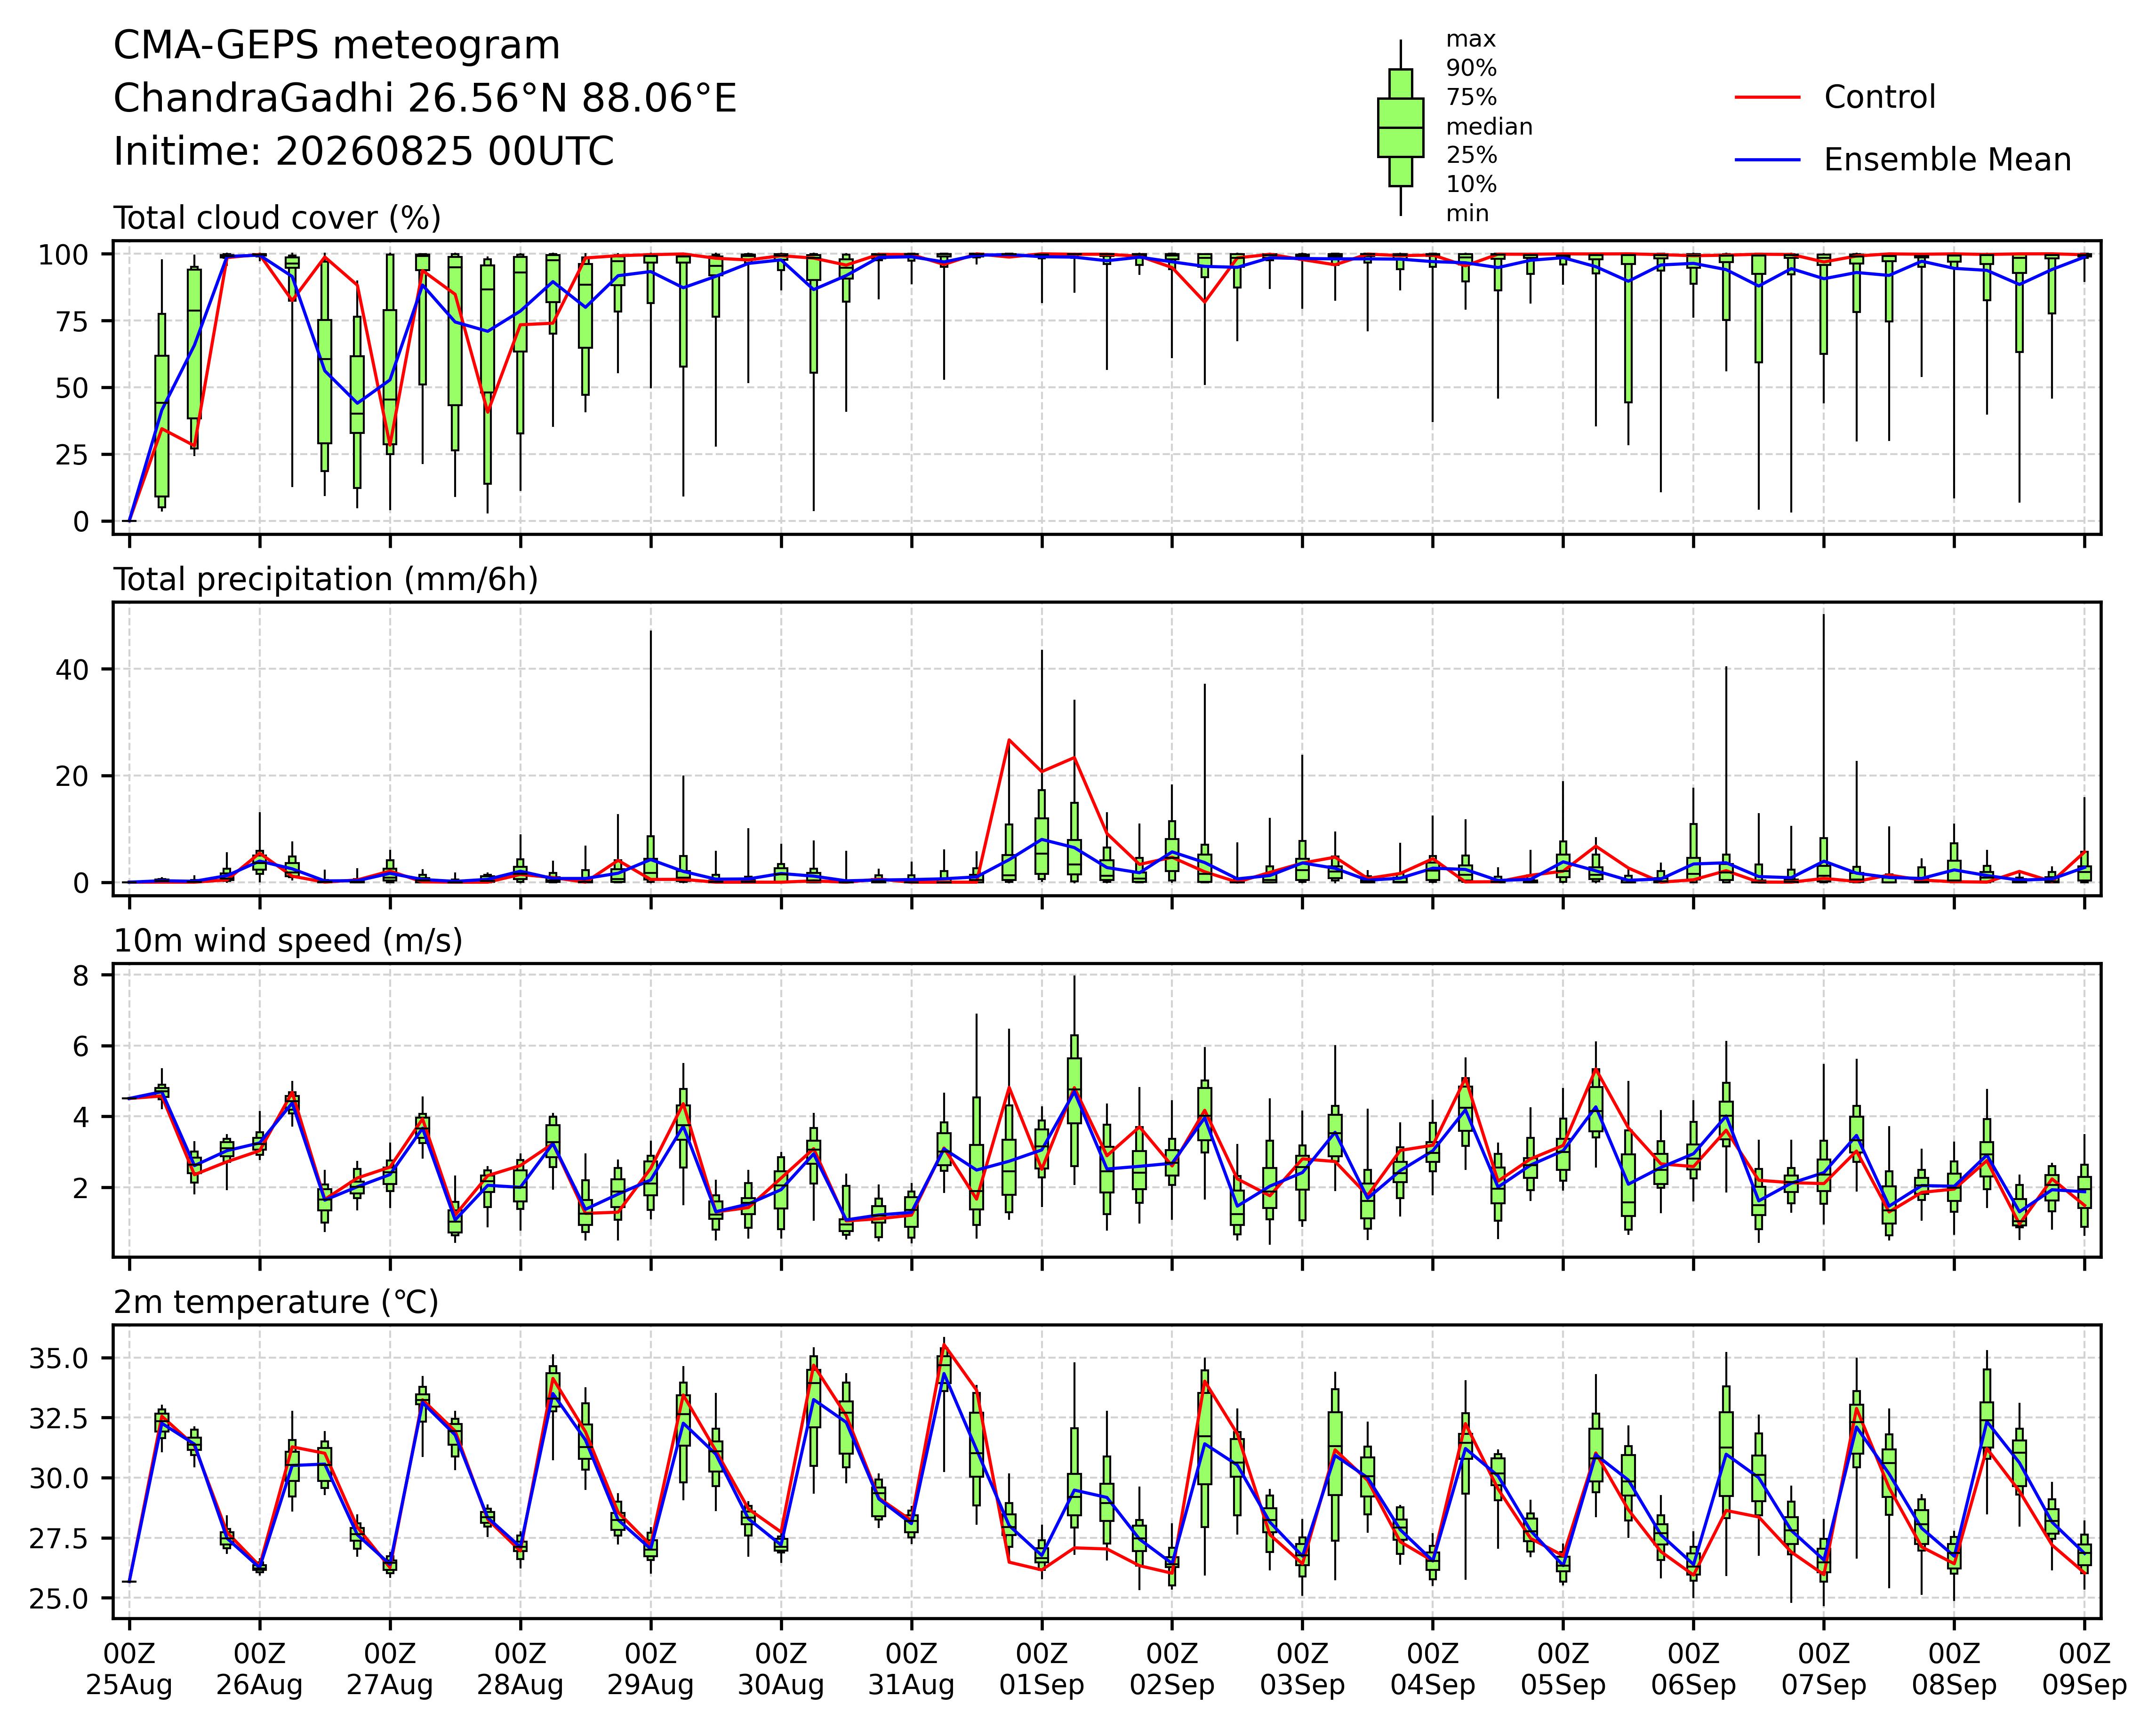
Task: Select the Control legend label
Action: pyautogui.click(x=1879, y=97)
